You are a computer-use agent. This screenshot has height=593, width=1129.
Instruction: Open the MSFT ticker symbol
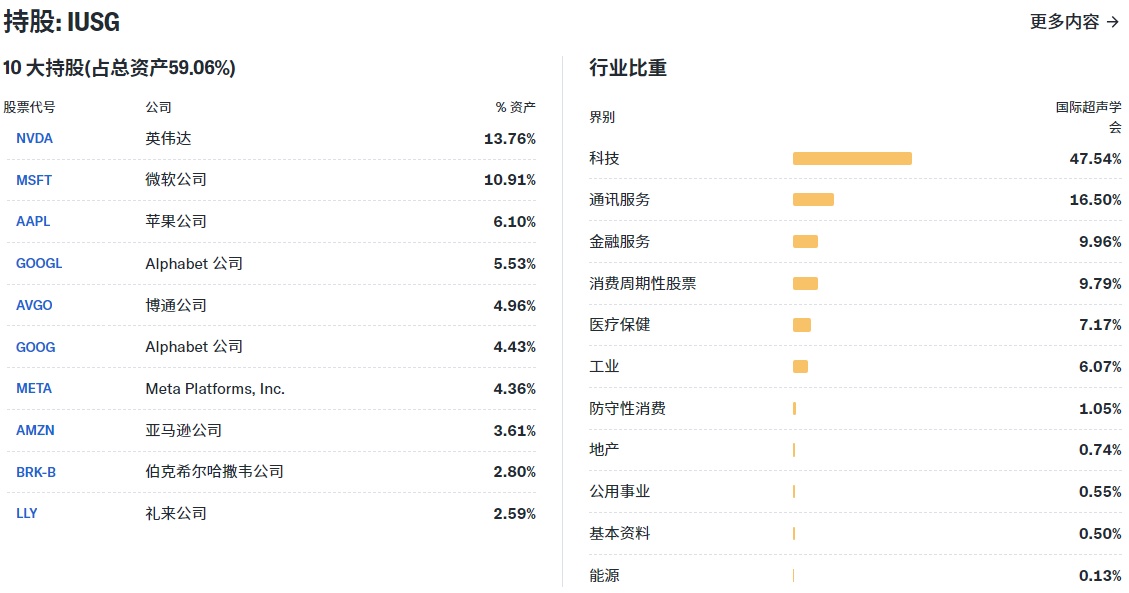click(x=34, y=180)
